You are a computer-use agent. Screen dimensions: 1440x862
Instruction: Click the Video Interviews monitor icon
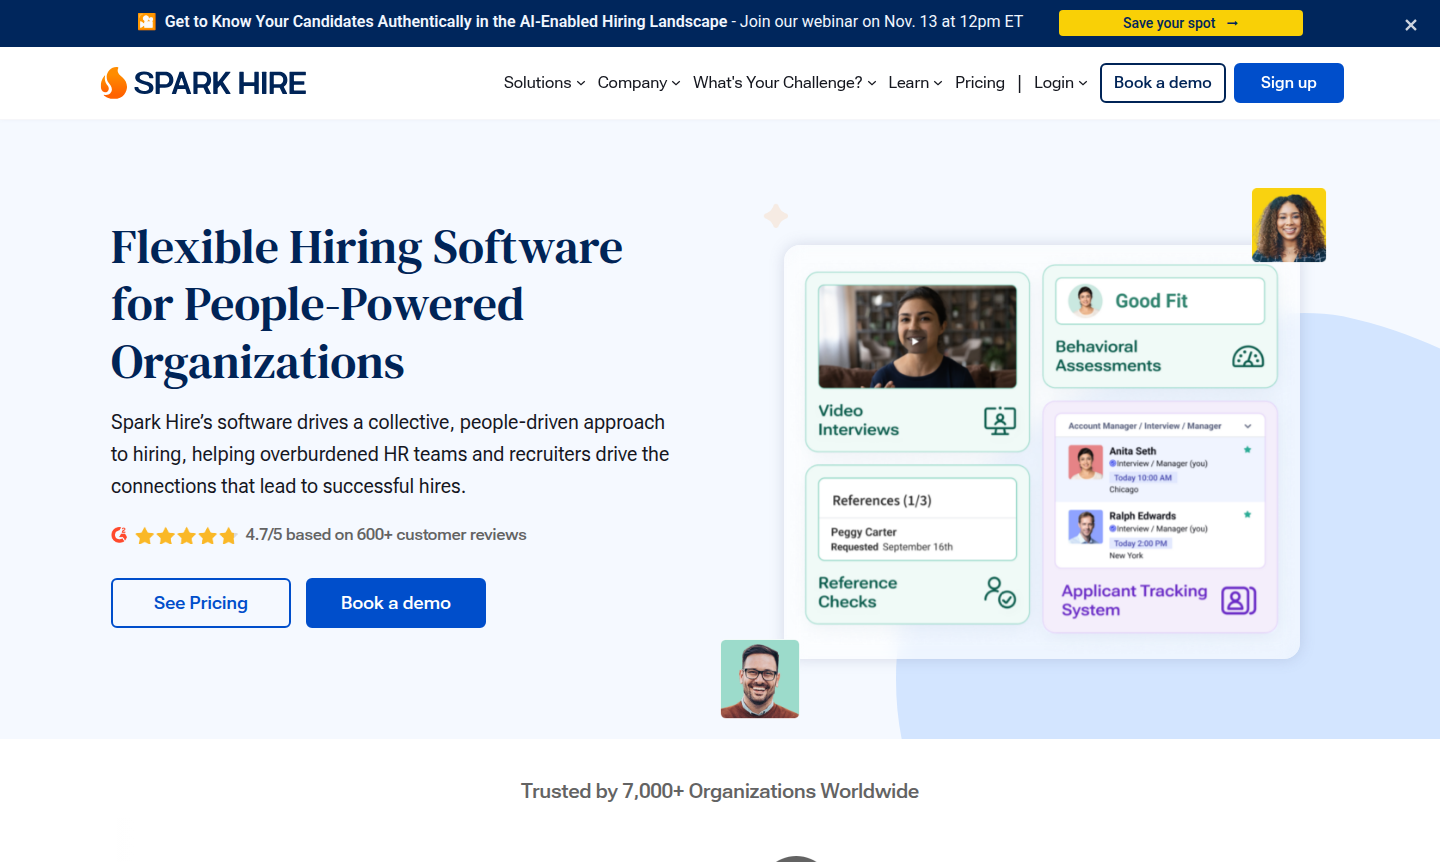(x=999, y=421)
